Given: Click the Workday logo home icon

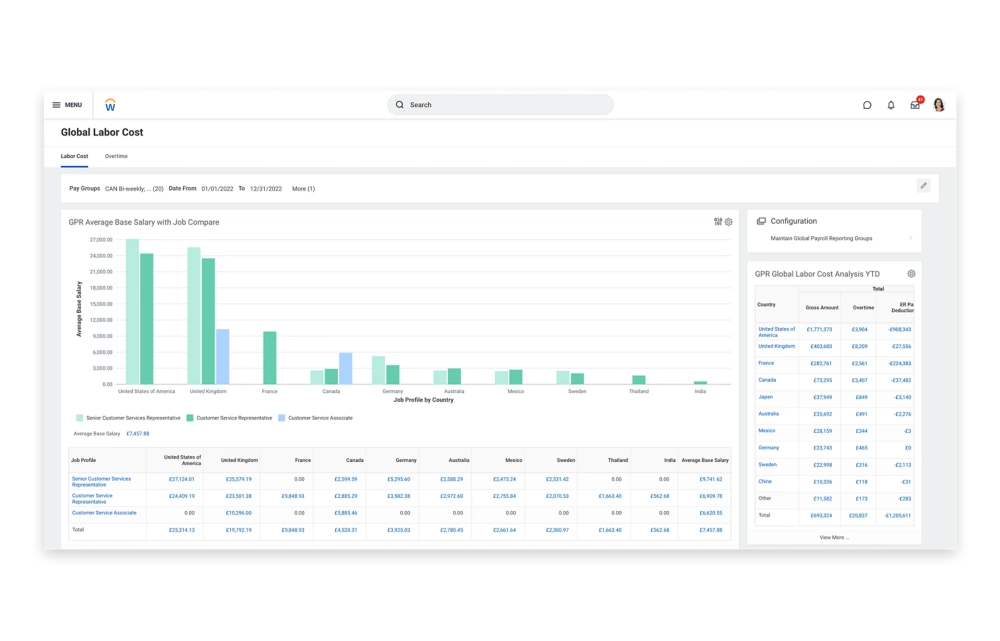Looking at the screenshot, I should (x=110, y=105).
